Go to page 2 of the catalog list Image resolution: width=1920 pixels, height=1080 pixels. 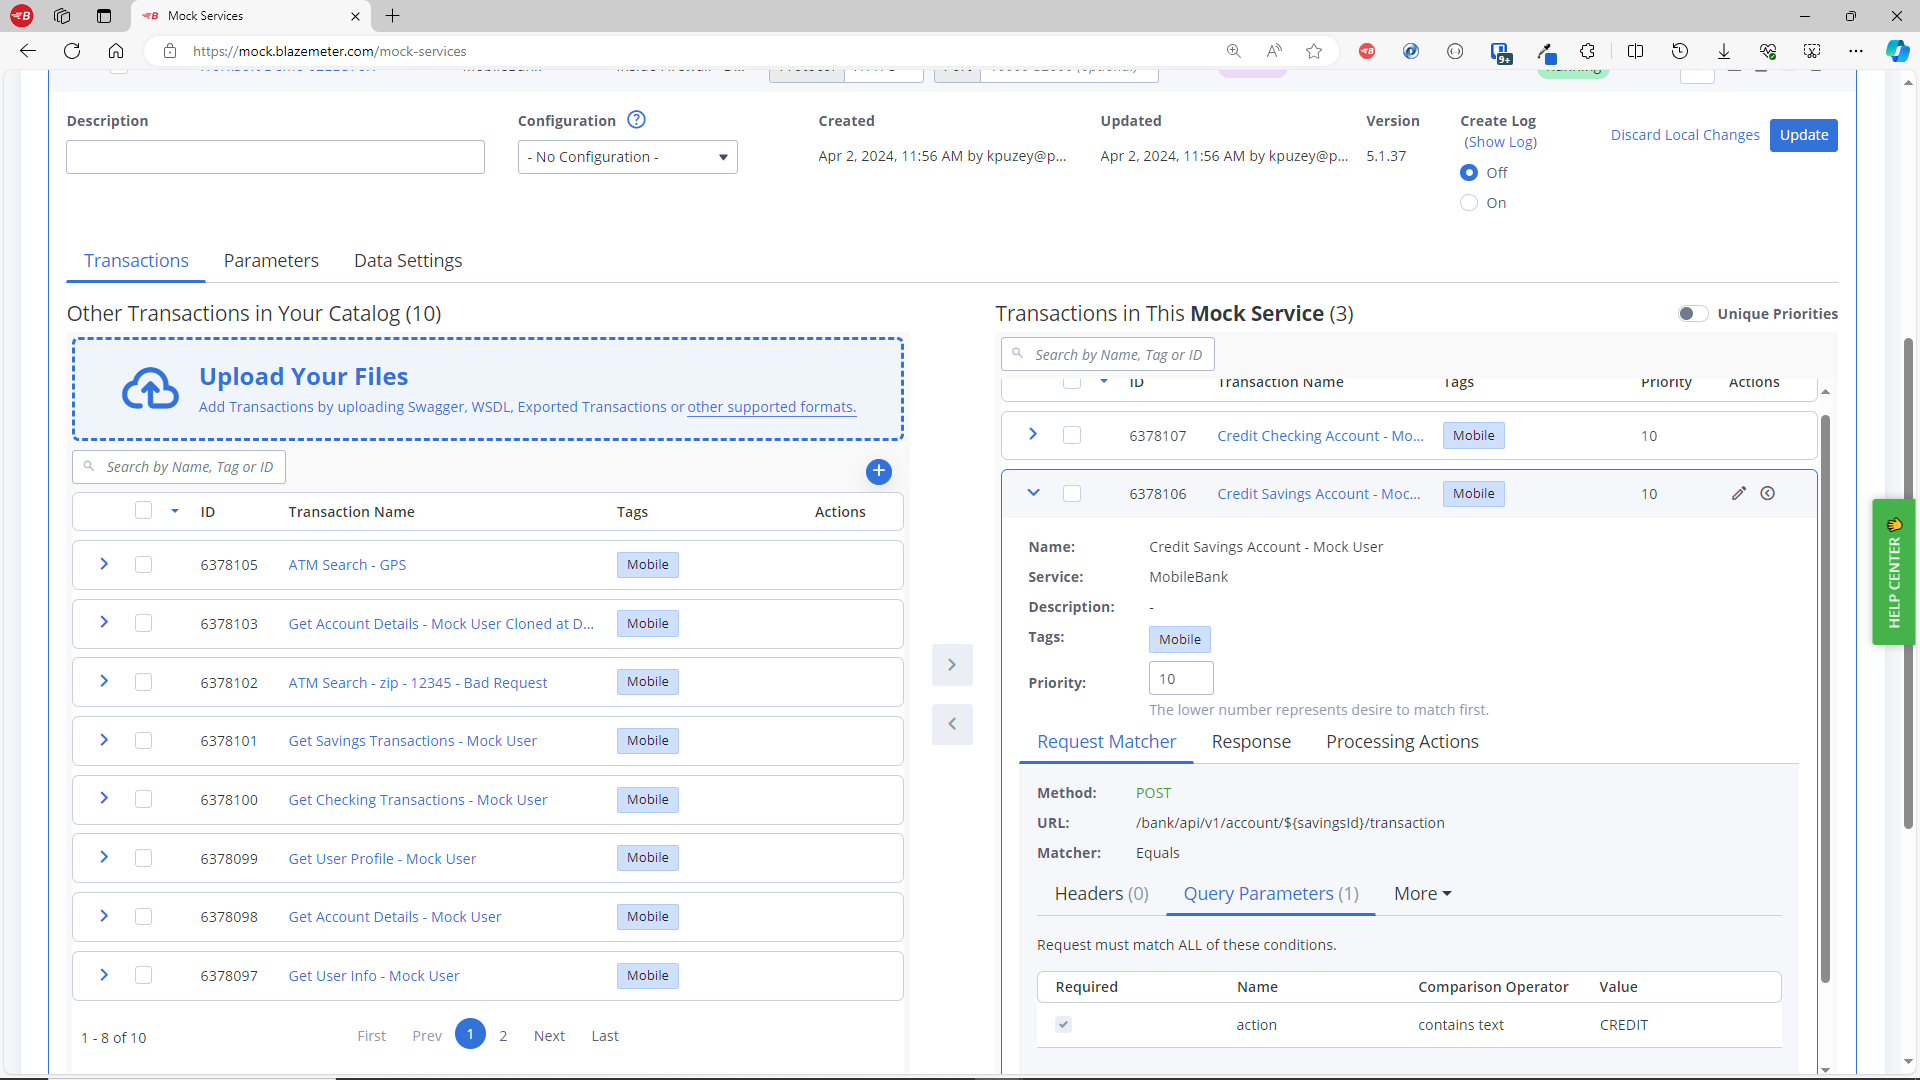pos(503,1035)
